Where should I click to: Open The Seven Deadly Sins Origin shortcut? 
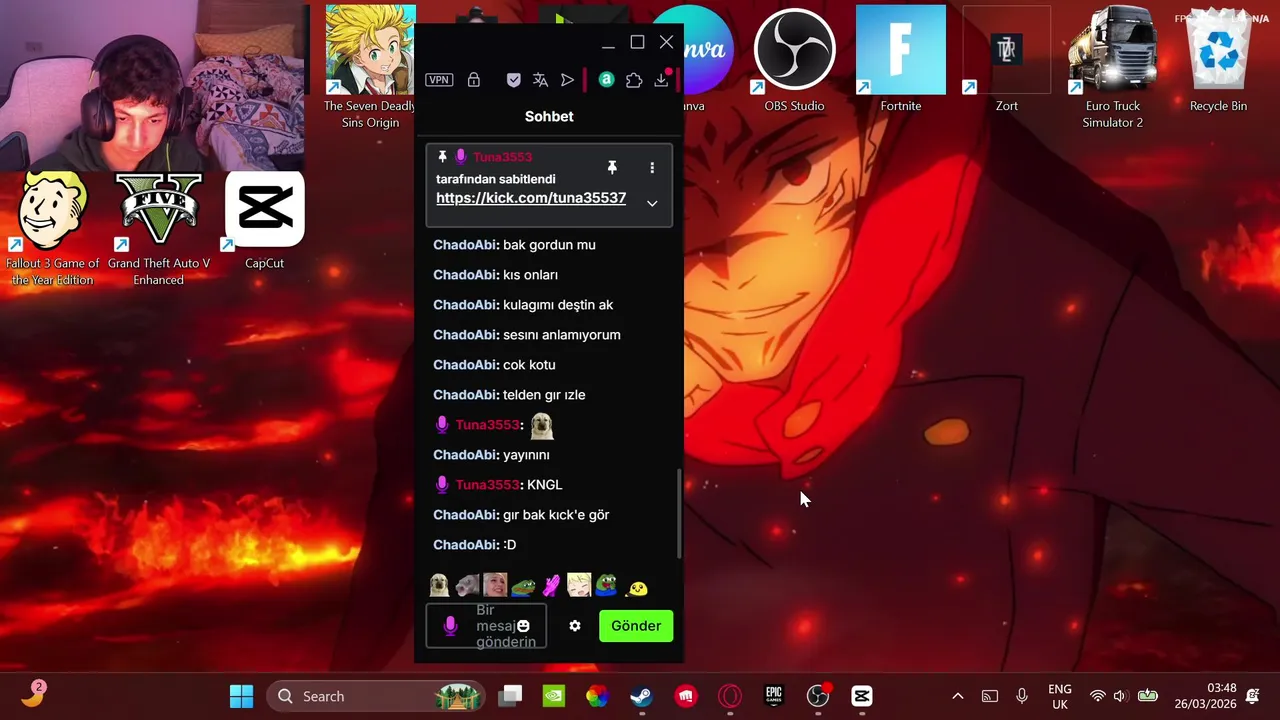(x=370, y=67)
